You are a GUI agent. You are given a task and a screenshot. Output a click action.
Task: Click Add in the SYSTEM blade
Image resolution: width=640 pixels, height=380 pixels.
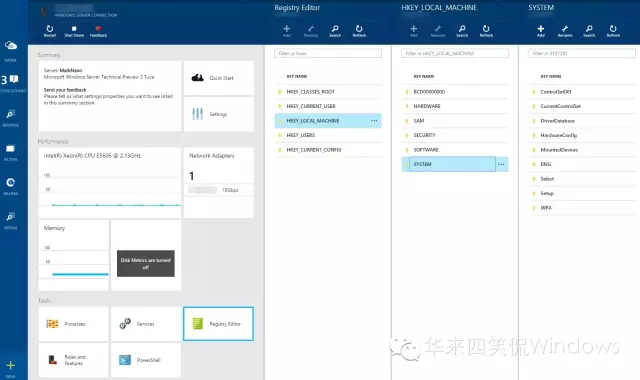tap(541, 31)
